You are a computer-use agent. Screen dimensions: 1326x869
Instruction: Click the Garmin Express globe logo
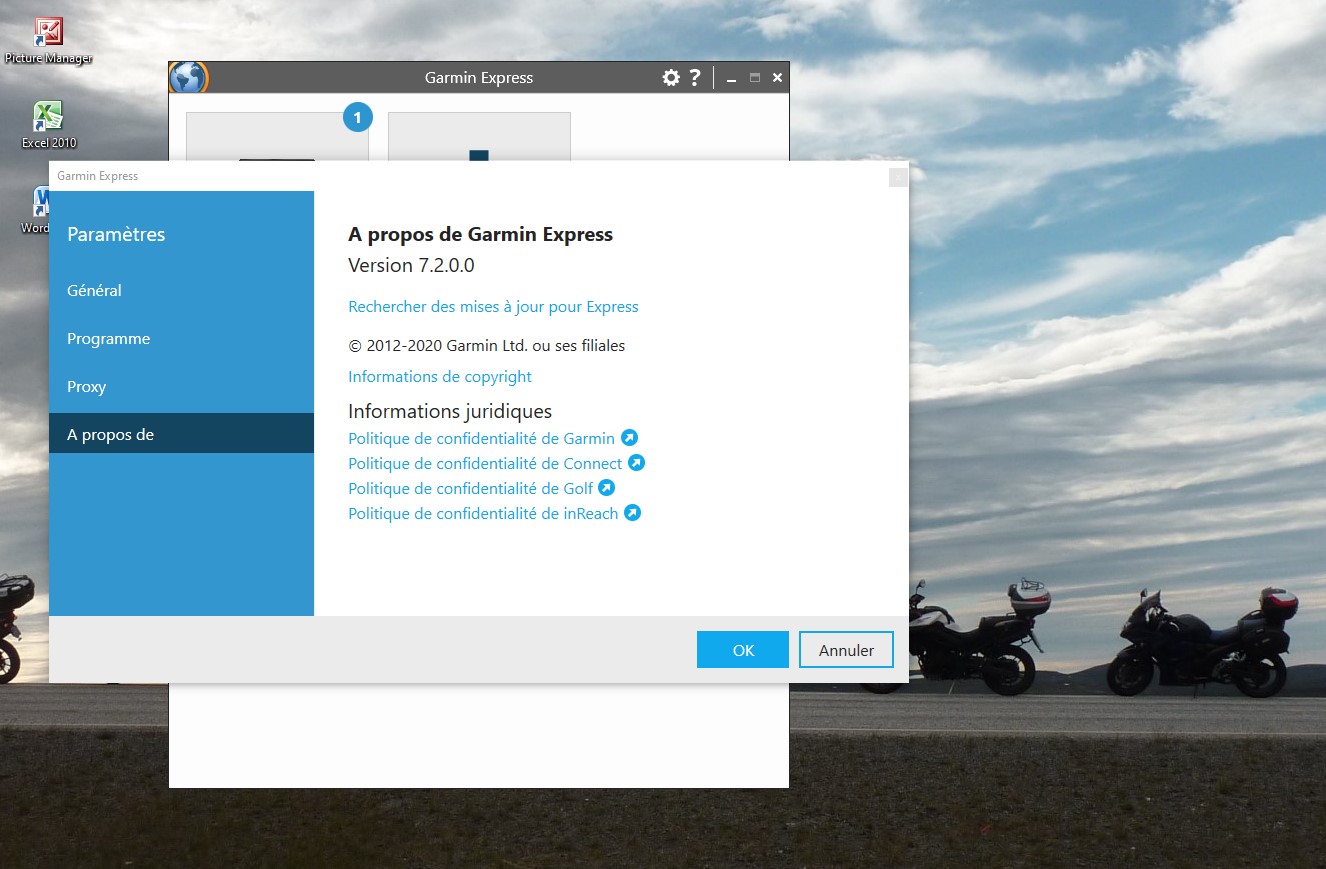188,77
